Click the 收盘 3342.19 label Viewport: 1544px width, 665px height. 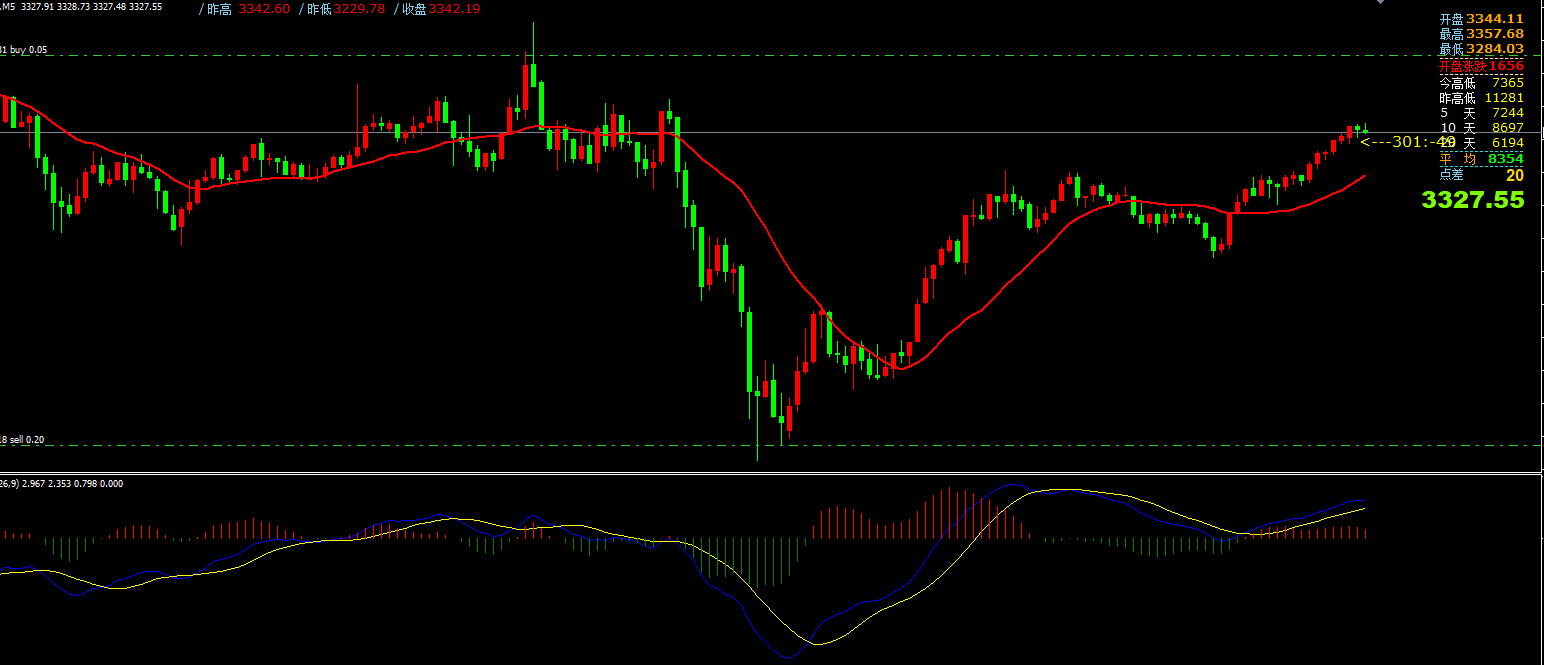[x=440, y=8]
